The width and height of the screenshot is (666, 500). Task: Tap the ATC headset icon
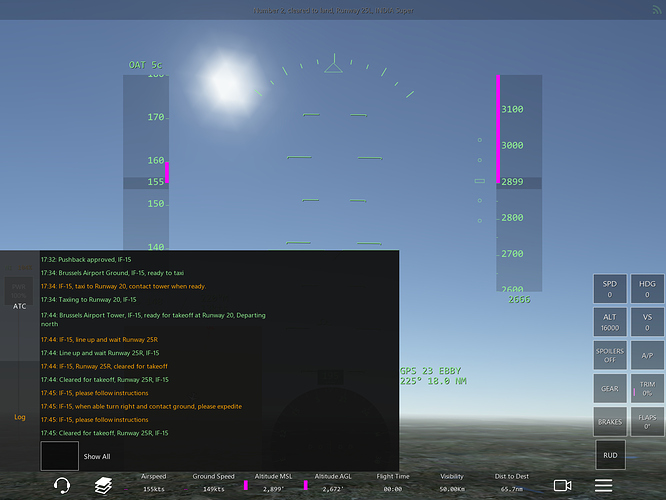click(x=62, y=486)
